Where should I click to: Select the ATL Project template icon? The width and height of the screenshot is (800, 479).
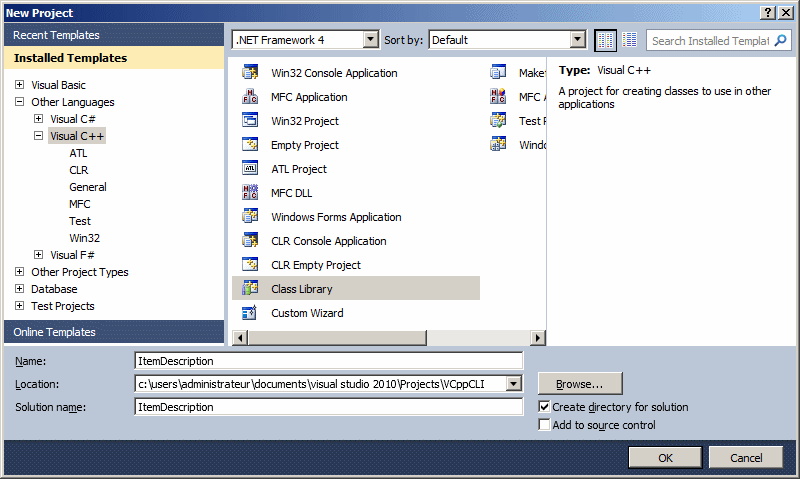point(250,168)
